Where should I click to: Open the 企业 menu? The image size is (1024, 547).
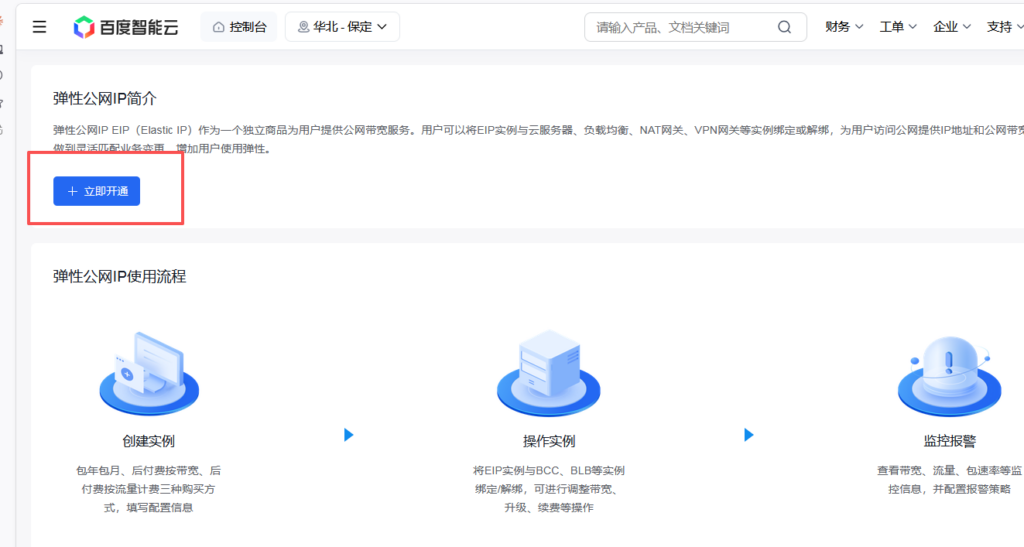coord(952,27)
